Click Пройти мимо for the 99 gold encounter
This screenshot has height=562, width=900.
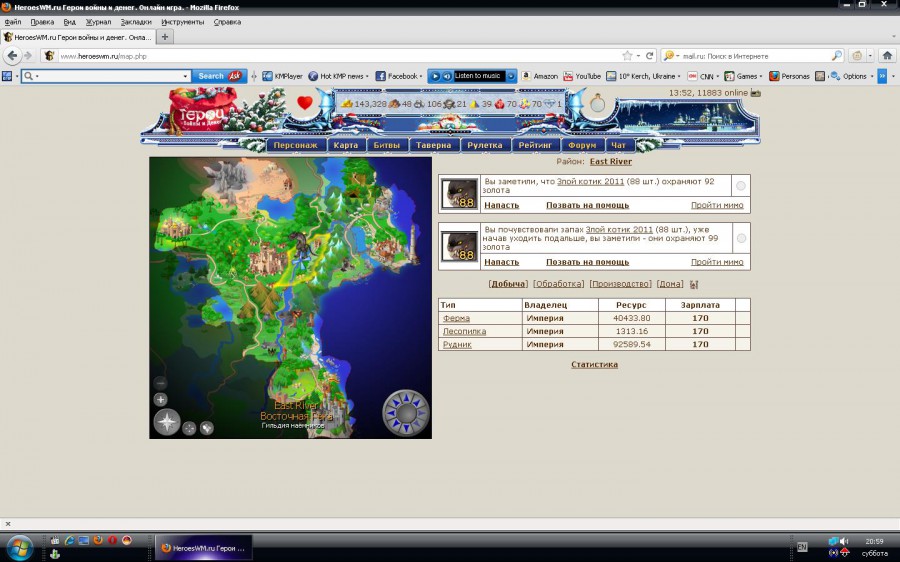pyautogui.click(x=717, y=262)
